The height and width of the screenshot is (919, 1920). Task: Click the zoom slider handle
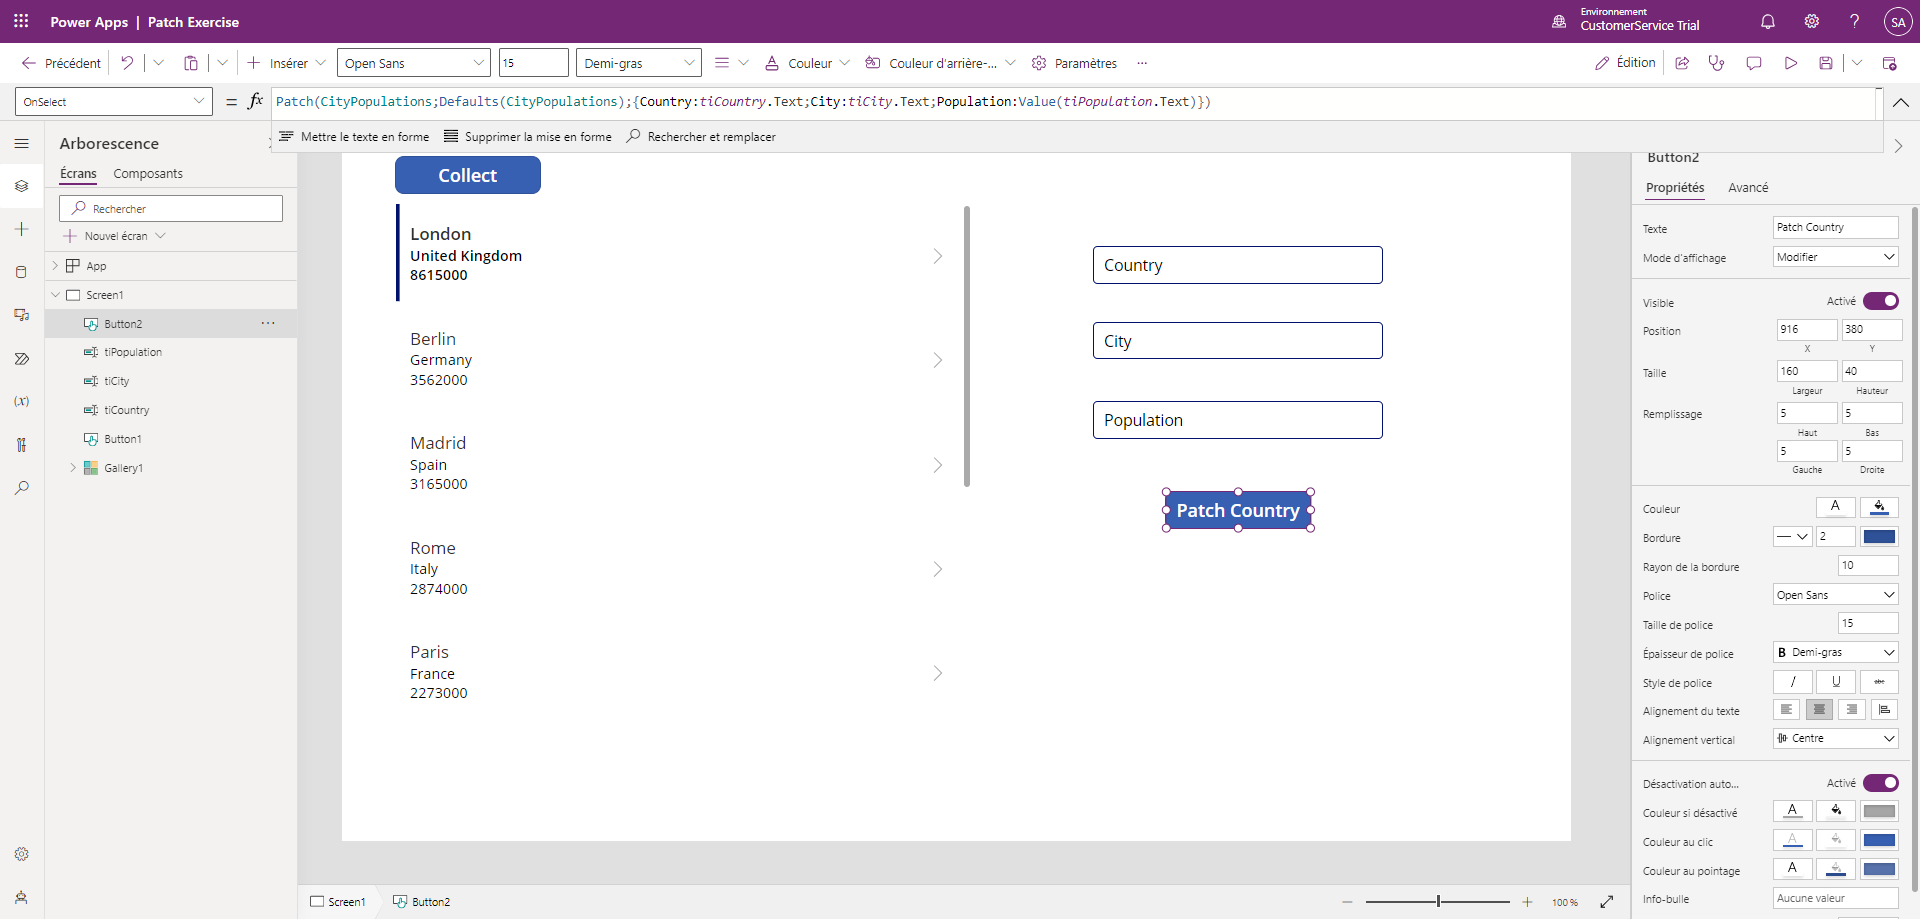pos(1438,902)
